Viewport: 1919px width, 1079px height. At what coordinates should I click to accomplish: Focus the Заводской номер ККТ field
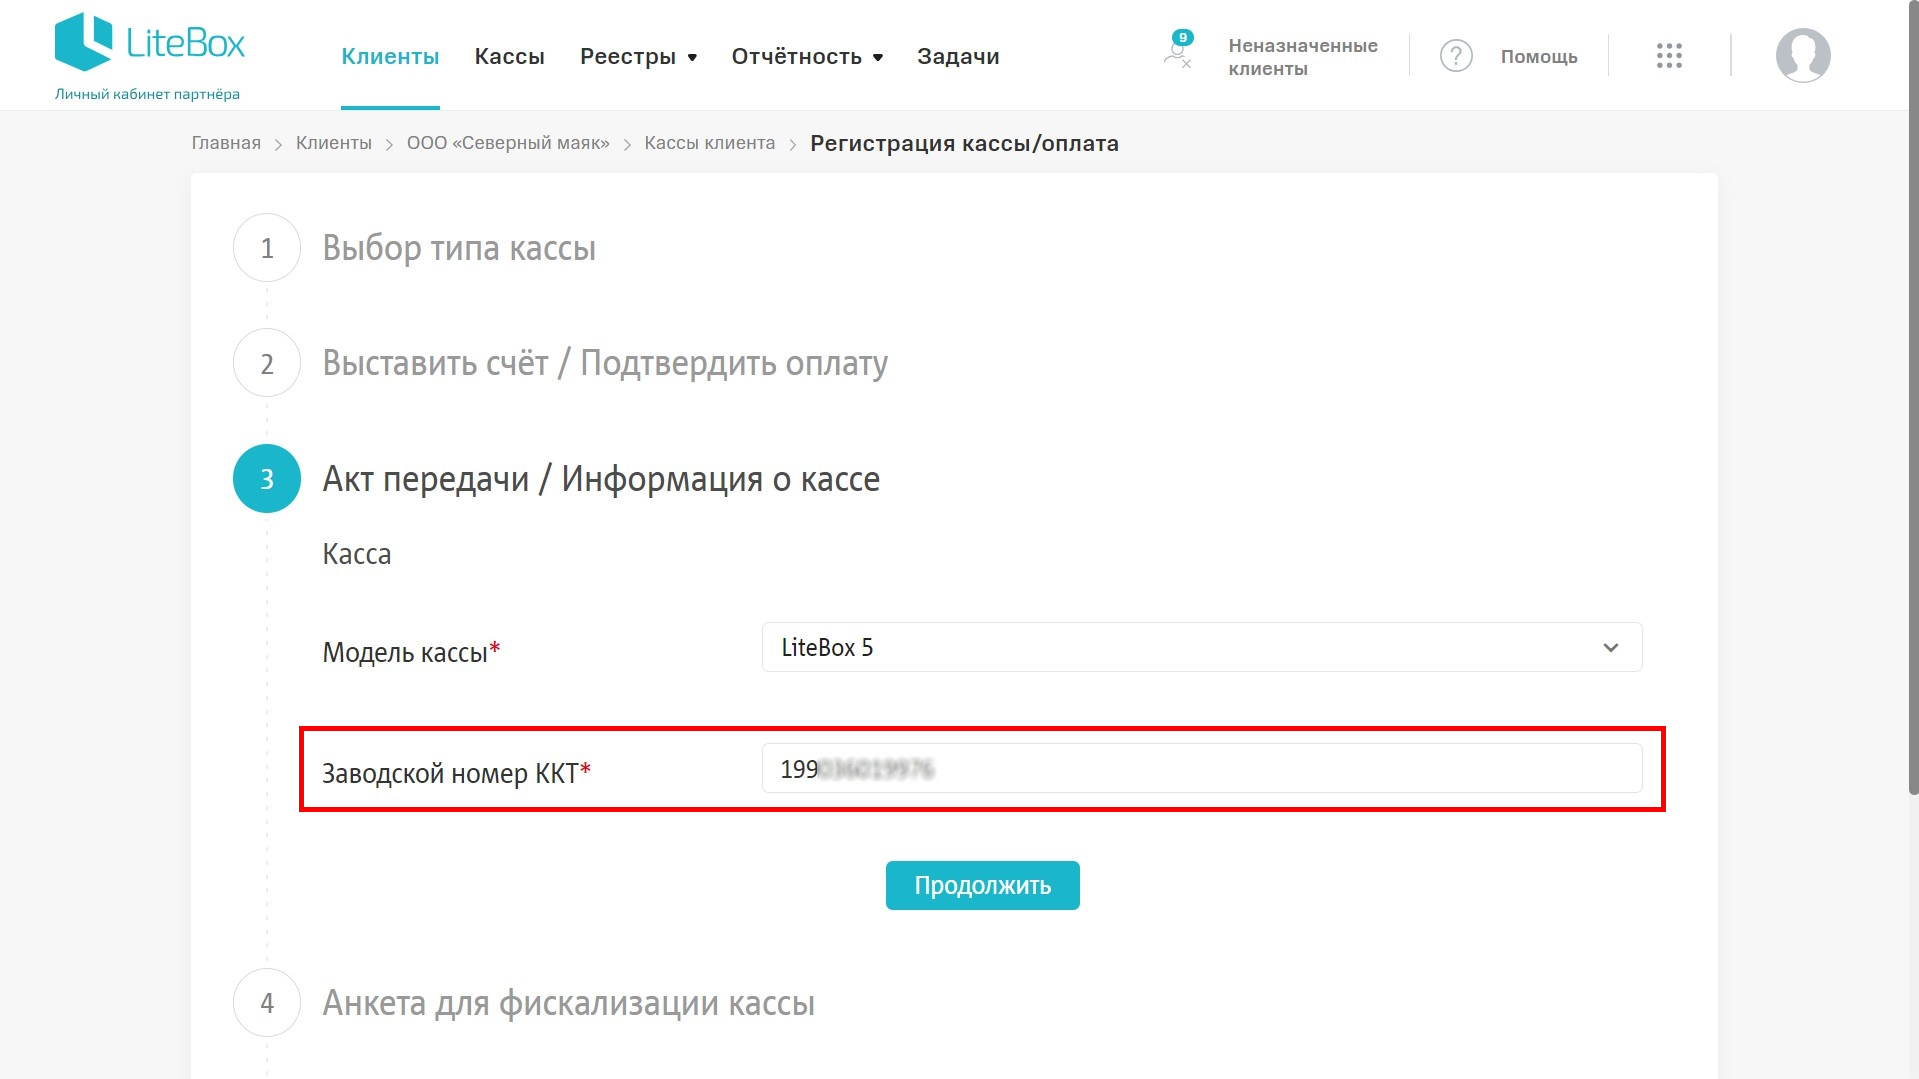tap(1202, 768)
